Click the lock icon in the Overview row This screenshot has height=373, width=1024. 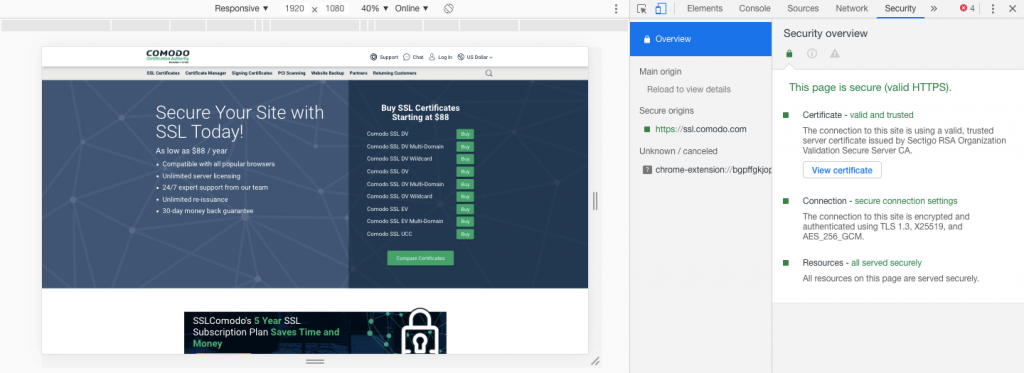(647, 39)
